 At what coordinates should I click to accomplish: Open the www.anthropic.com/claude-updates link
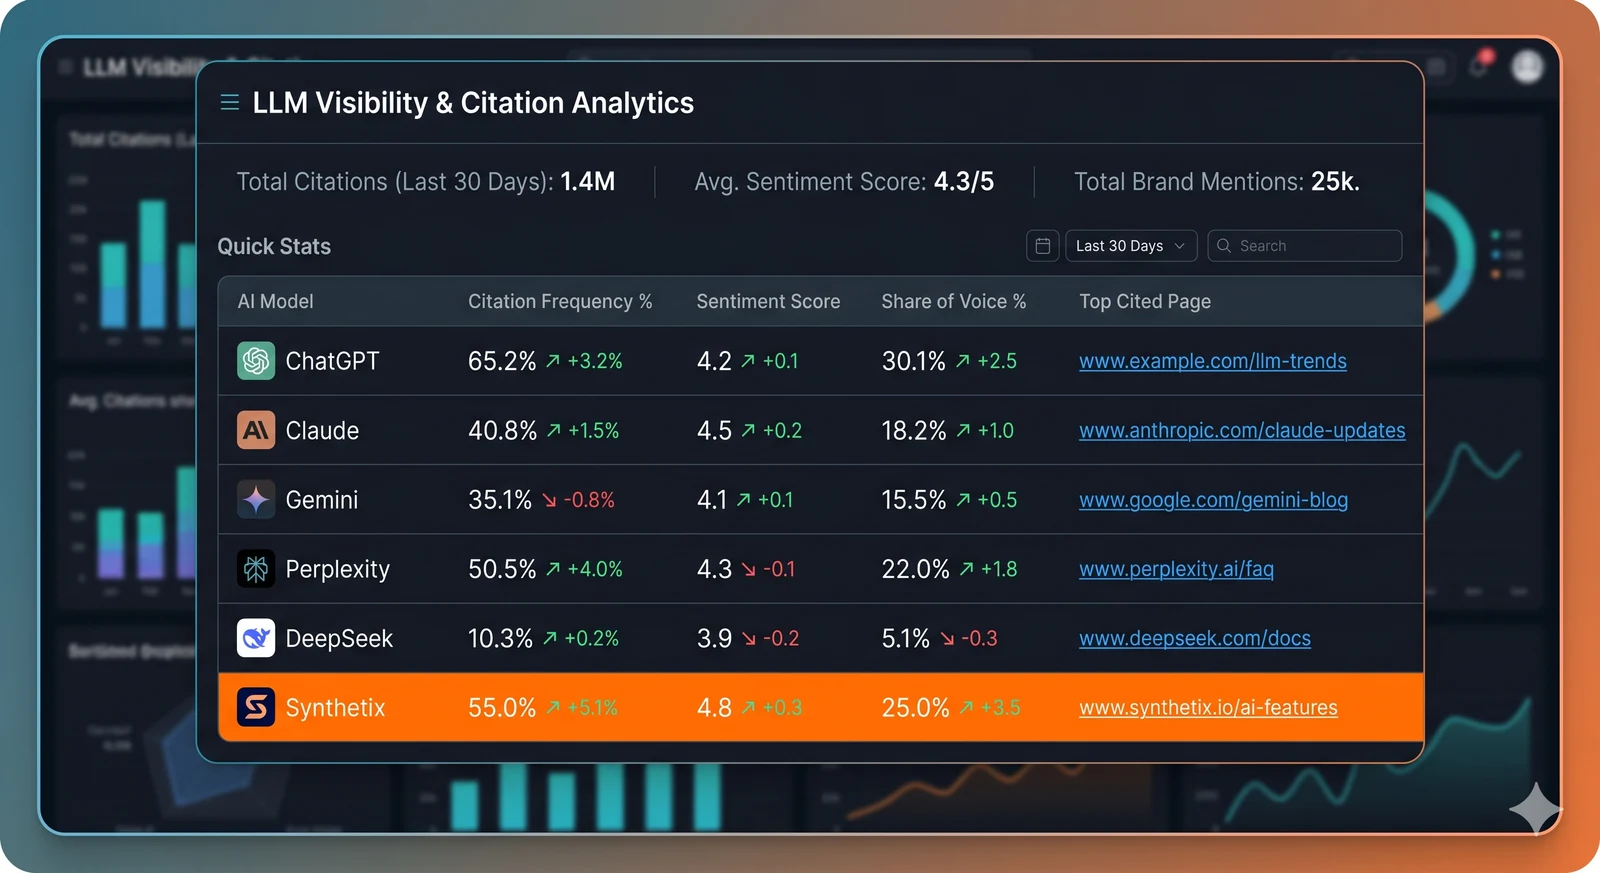tap(1242, 430)
